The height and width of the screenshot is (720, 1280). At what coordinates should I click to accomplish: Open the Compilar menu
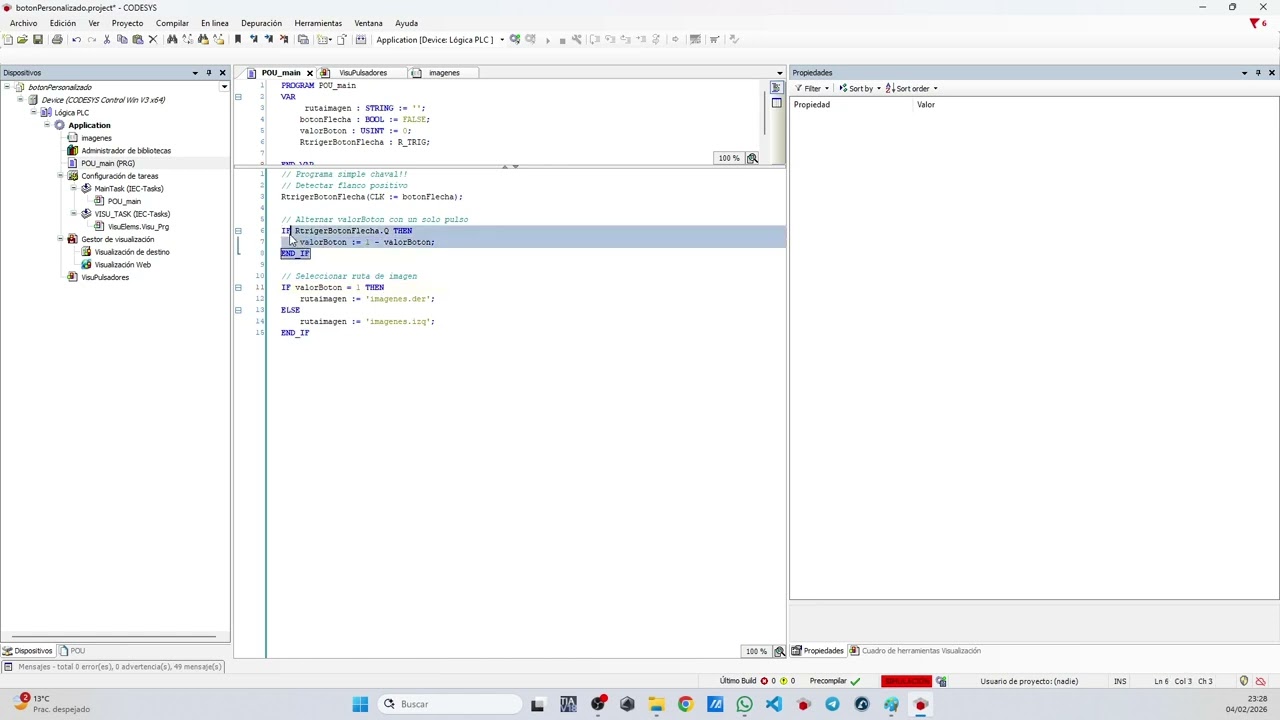[x=172, y=23]
